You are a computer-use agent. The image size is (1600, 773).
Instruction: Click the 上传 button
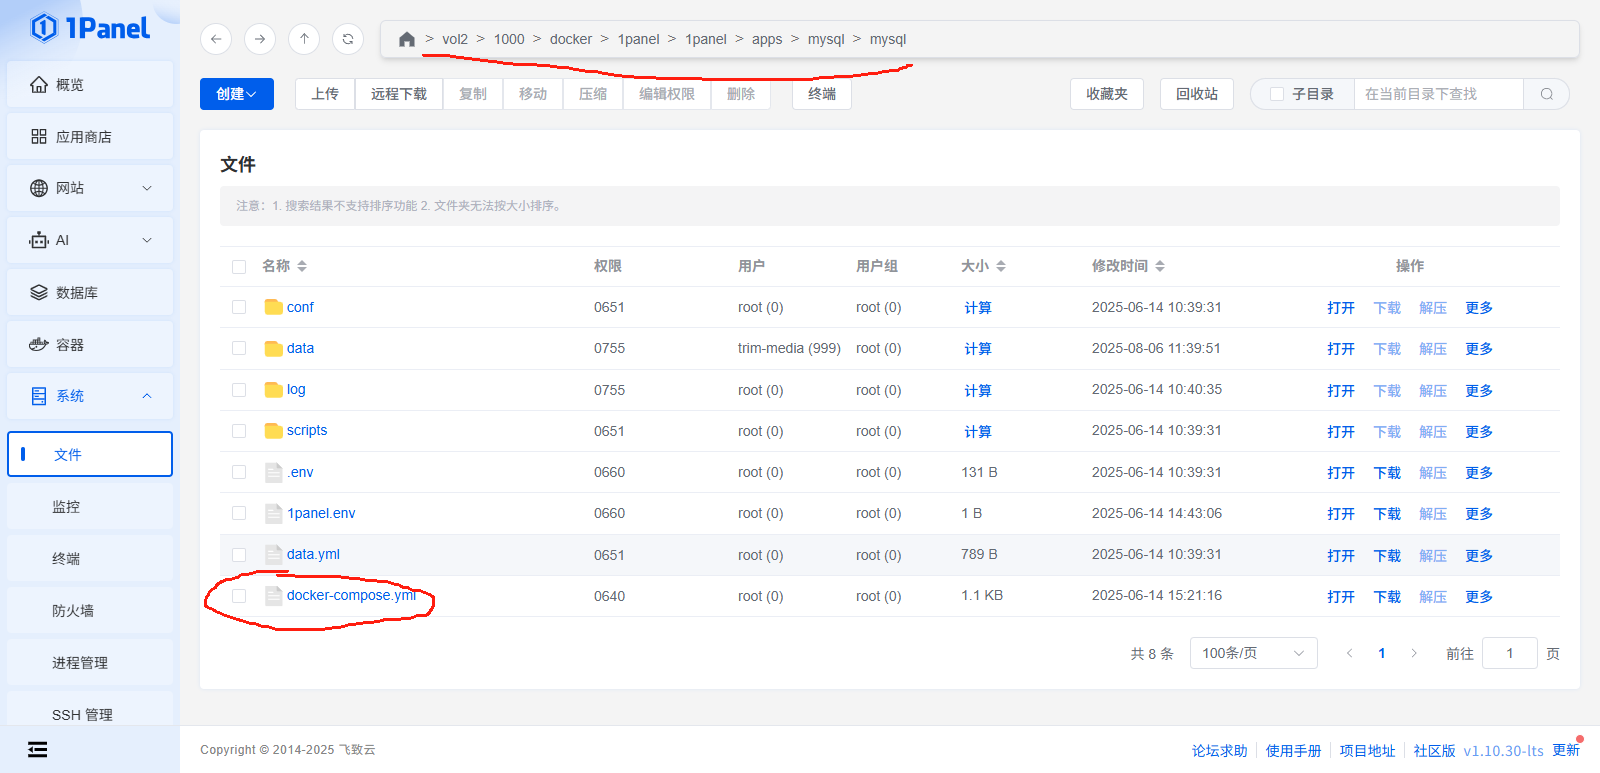pyautogui.click(x=325, y=94)
